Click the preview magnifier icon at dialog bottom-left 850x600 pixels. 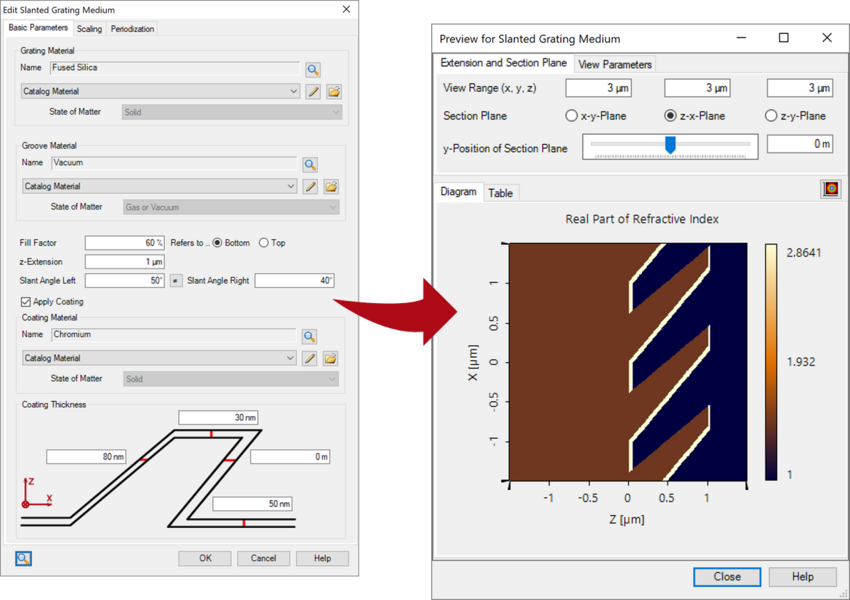(23, 559)
